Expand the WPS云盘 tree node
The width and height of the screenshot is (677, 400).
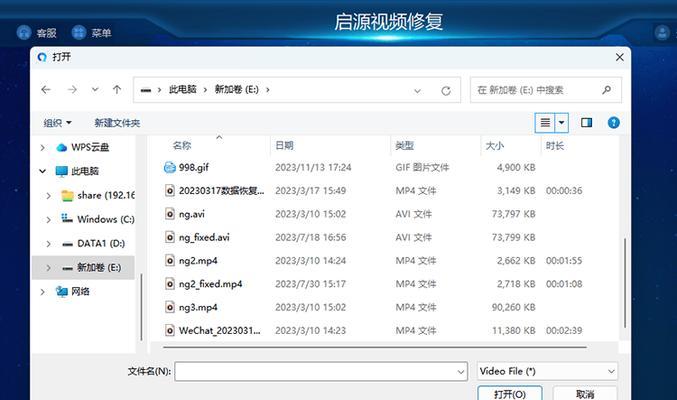[x=42, y=147]
